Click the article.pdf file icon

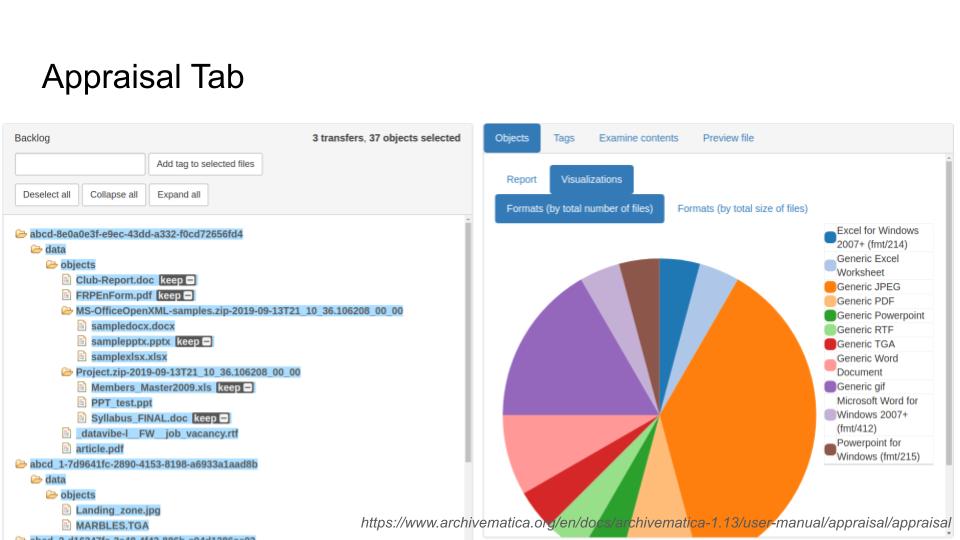[x=67, y=448]
